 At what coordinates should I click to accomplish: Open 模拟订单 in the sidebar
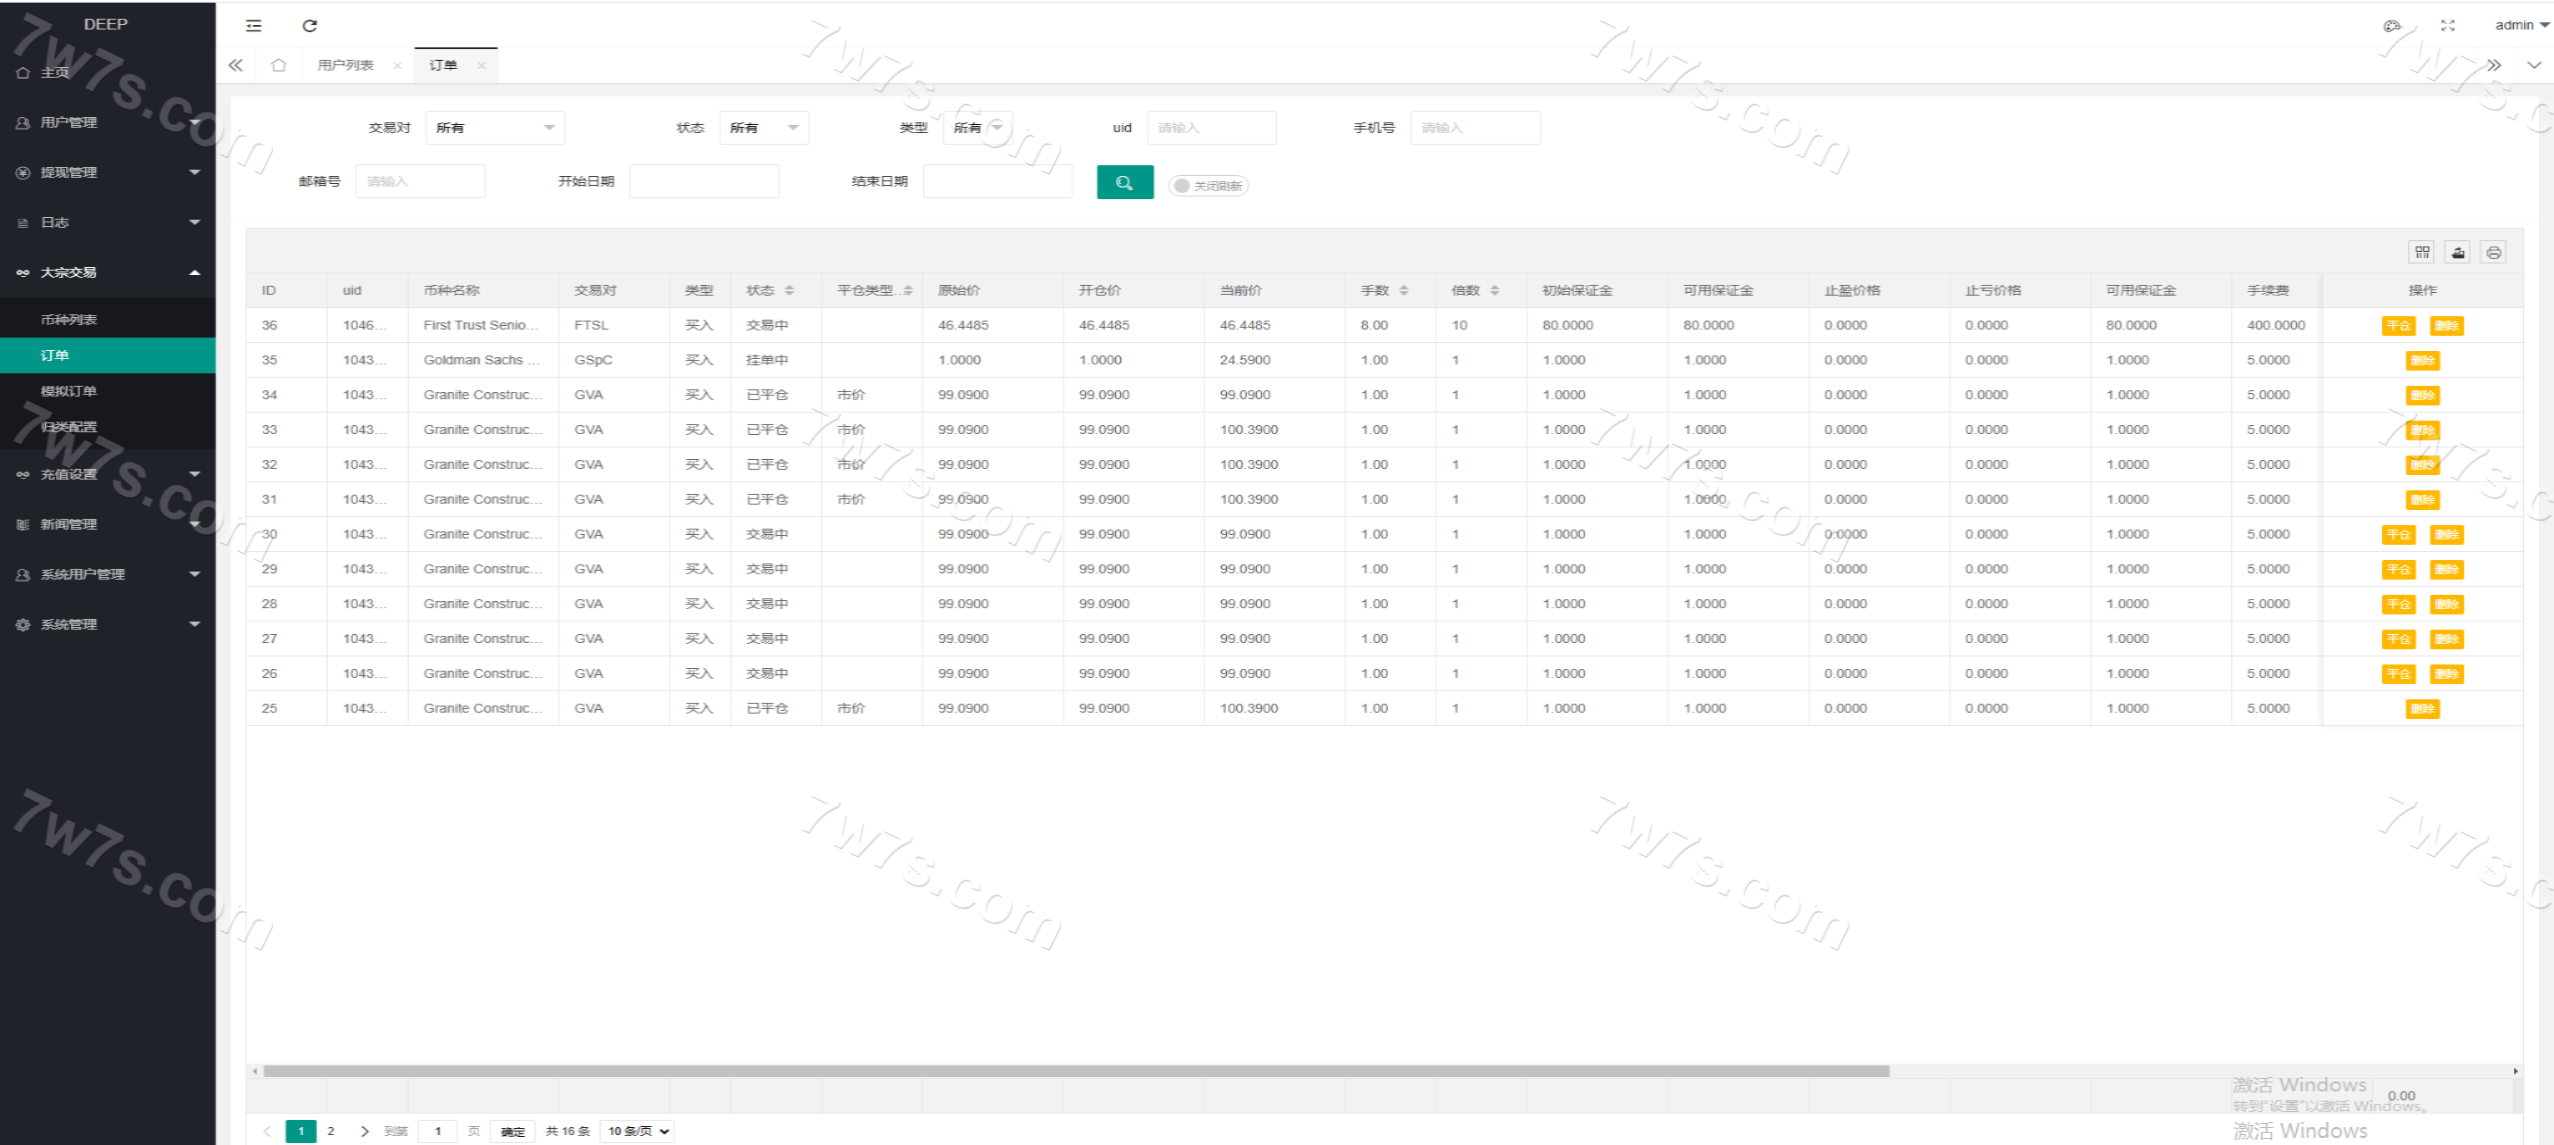click(69, 391)
